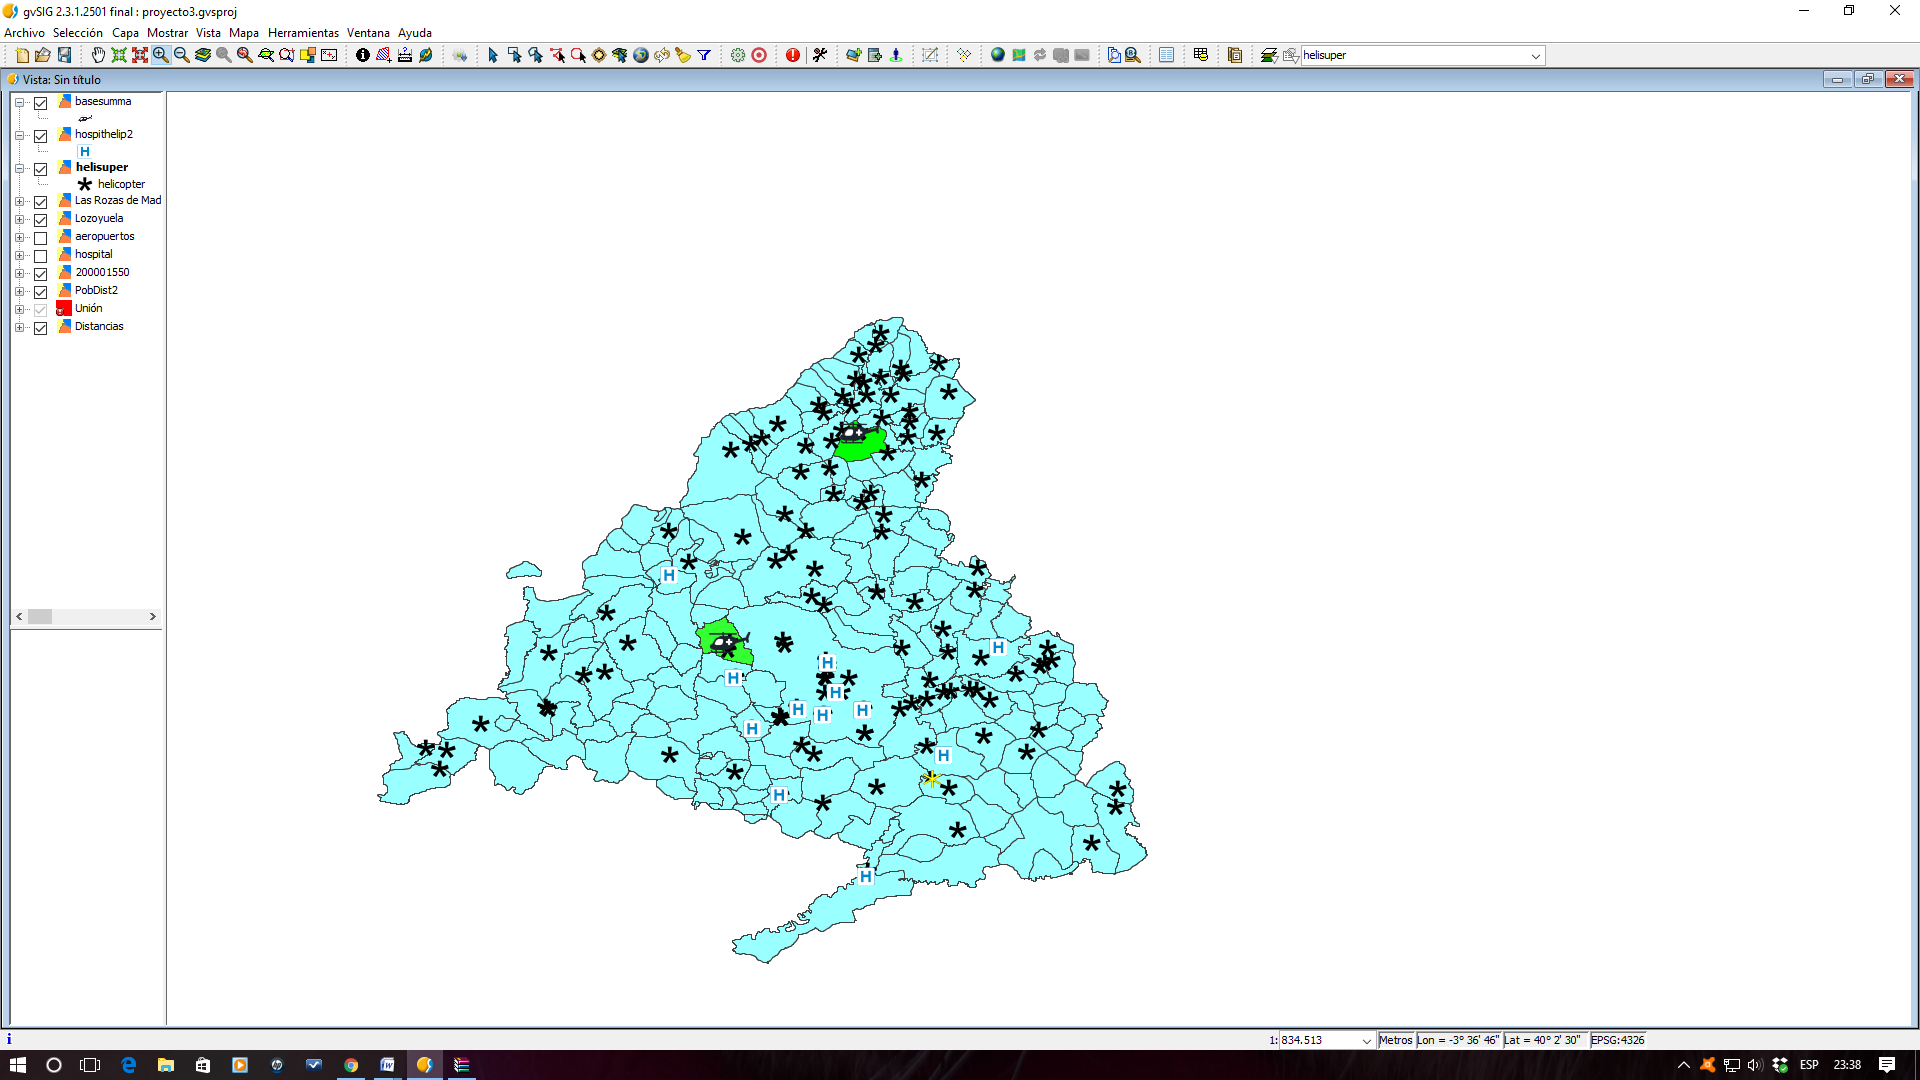This screenshot has height=1080, width=1920.
Task: Uncheck the Las Rozas de Mad layer
Action: click(41, 202)
